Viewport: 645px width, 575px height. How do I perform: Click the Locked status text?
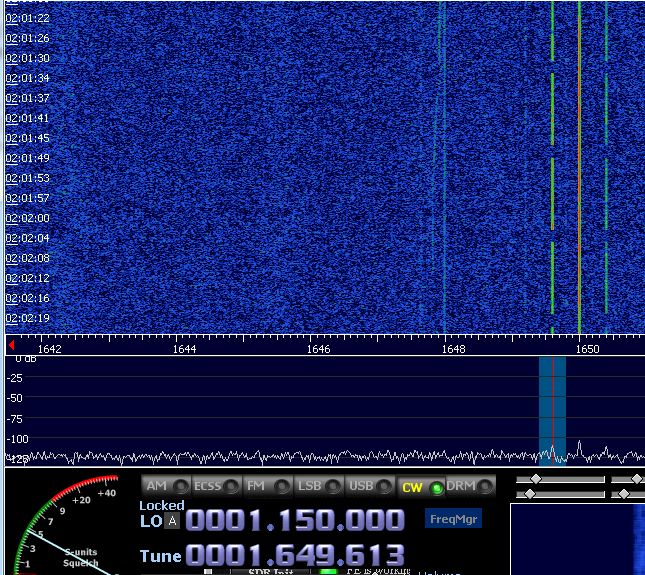(162, 505)
